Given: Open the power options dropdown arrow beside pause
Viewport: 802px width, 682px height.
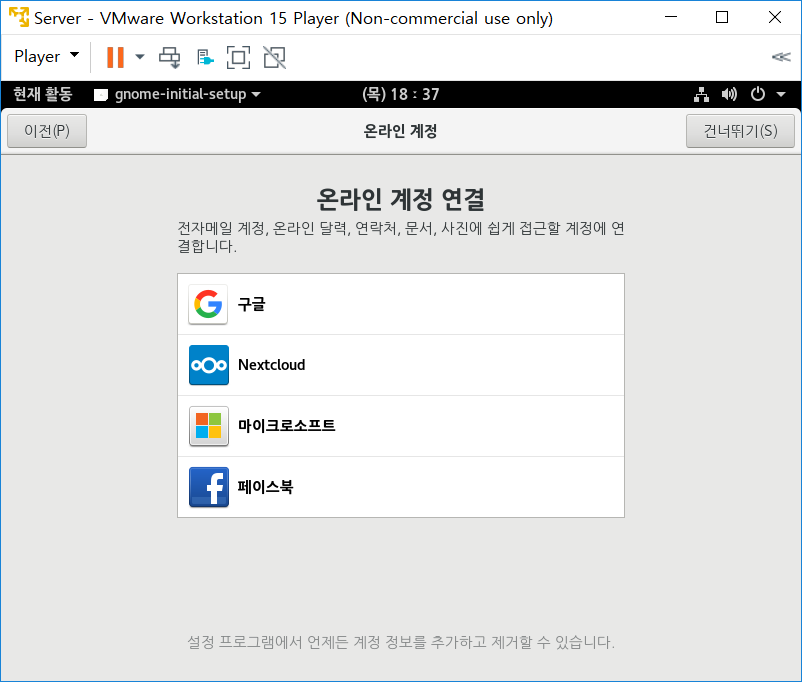Looking at the screenshot, I should click(140, 57).
